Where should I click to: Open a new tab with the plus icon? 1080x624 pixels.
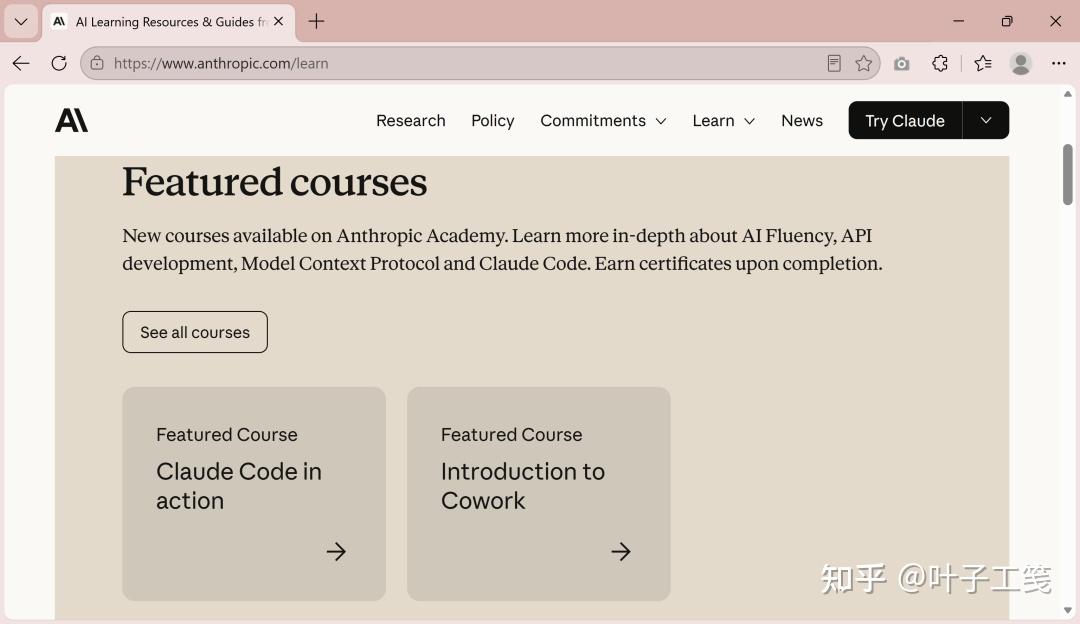point(316,21)
